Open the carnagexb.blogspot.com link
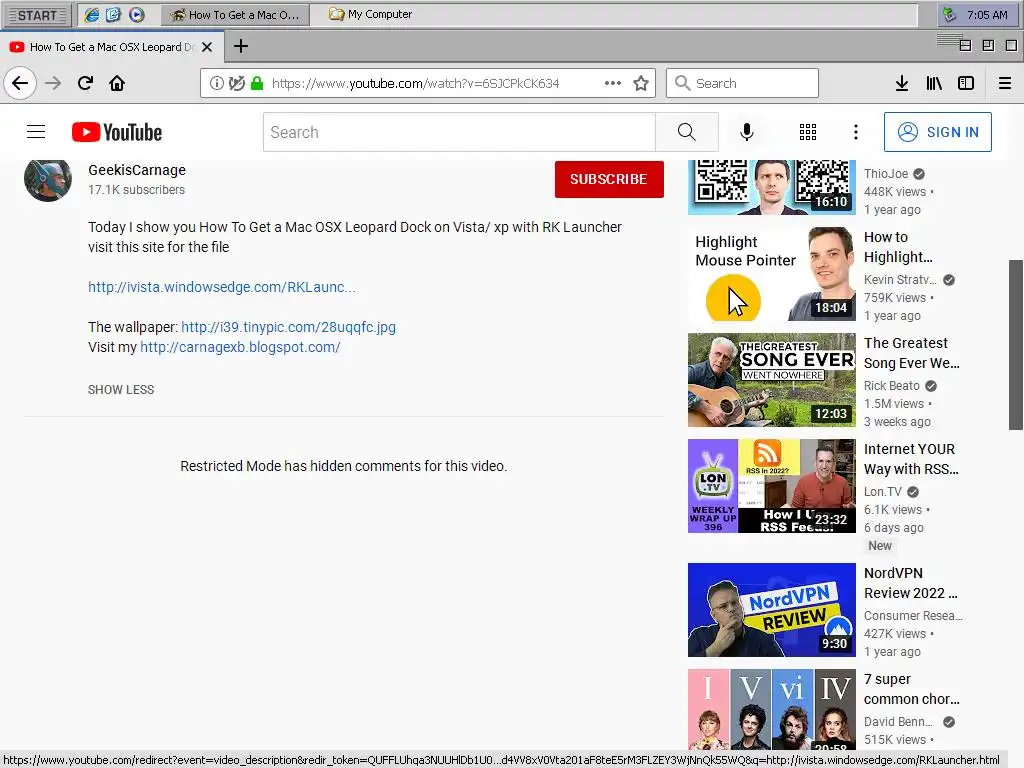The image size is (1024, 768). 240,347
